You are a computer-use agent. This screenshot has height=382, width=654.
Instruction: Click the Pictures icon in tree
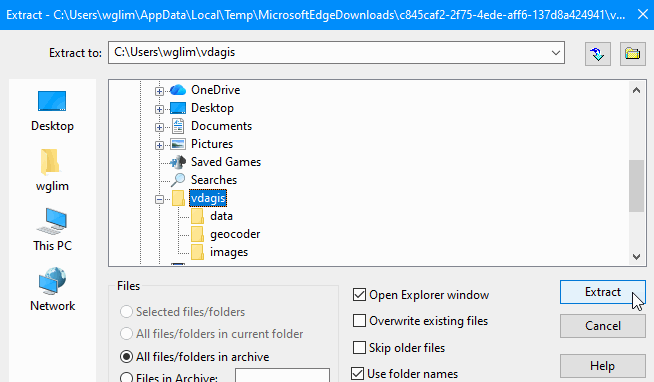click(178, 144)
